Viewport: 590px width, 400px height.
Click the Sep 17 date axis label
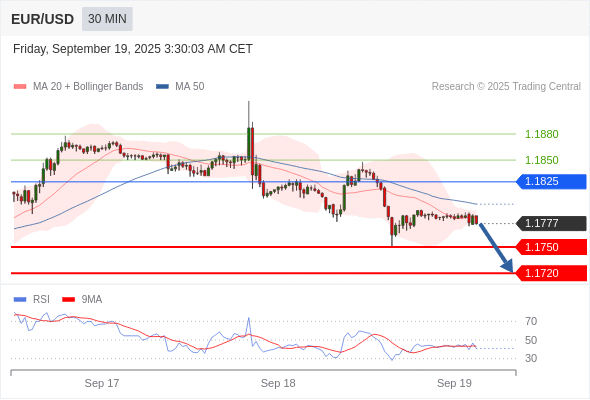102,383
